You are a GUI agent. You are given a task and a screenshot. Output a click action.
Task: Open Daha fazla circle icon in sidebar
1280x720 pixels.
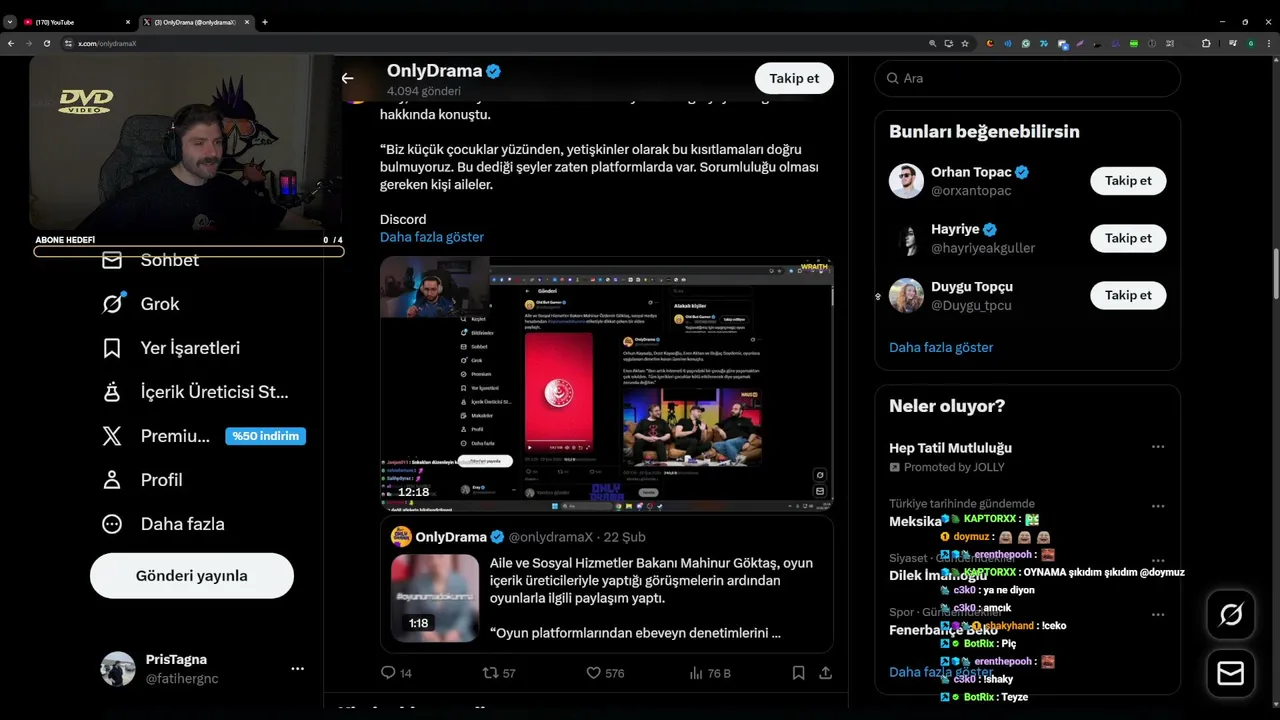112,524
